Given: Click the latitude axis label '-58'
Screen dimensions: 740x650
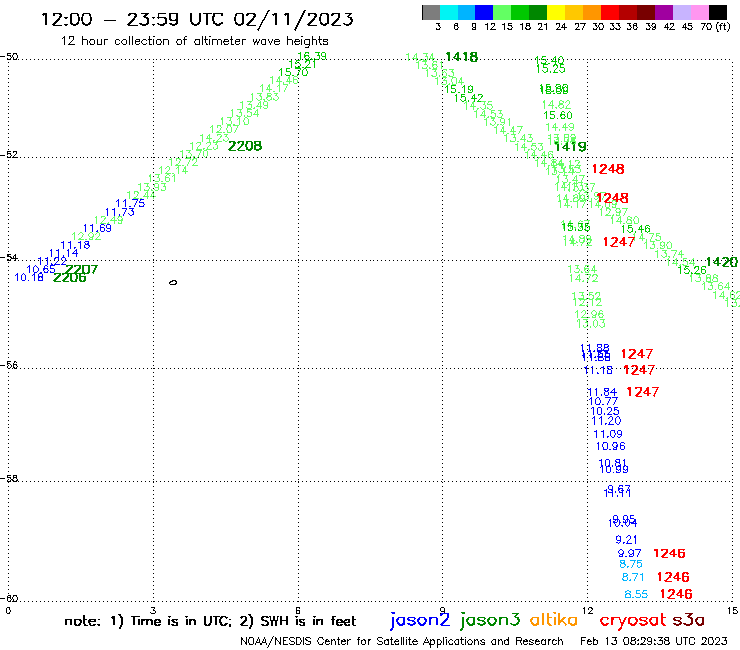Looking at the screenshot, I should pyautogui.click(x=9, y=479).
